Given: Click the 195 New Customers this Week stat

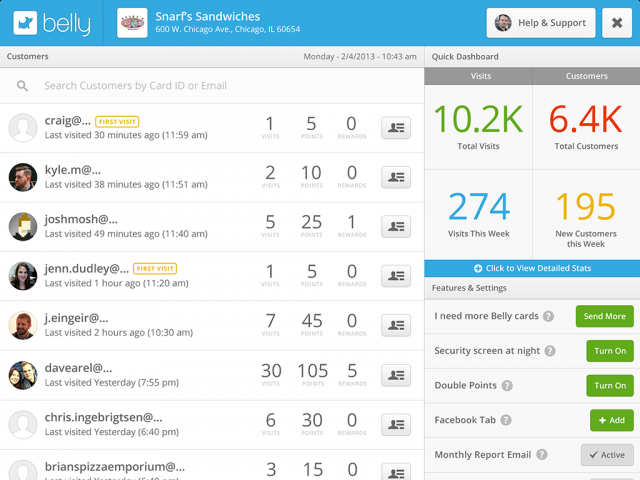Looking at the screenshot, I should [x=587, y=215].
